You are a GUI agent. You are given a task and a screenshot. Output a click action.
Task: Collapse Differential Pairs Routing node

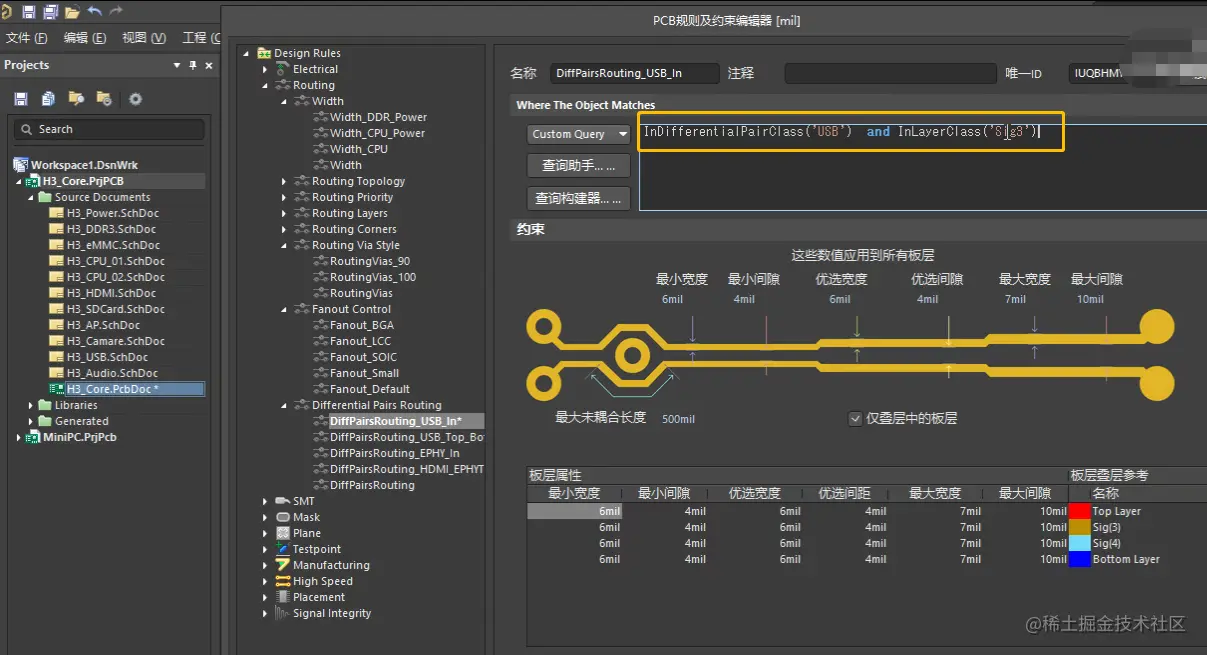click(x=284, y=405)
